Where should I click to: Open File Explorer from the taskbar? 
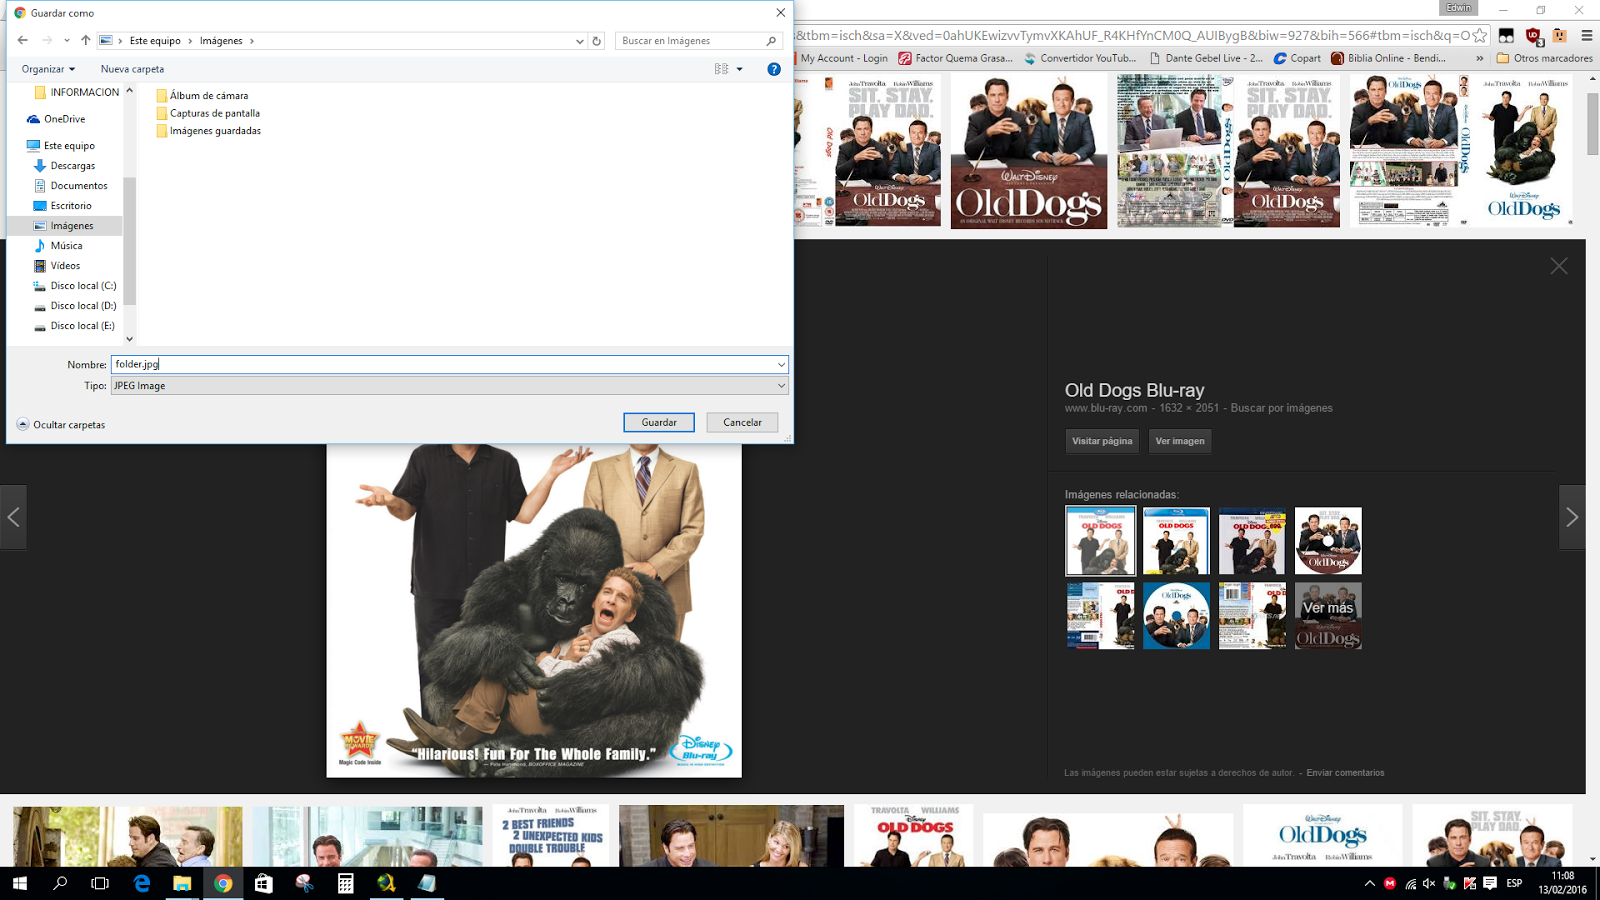[182, 883]
